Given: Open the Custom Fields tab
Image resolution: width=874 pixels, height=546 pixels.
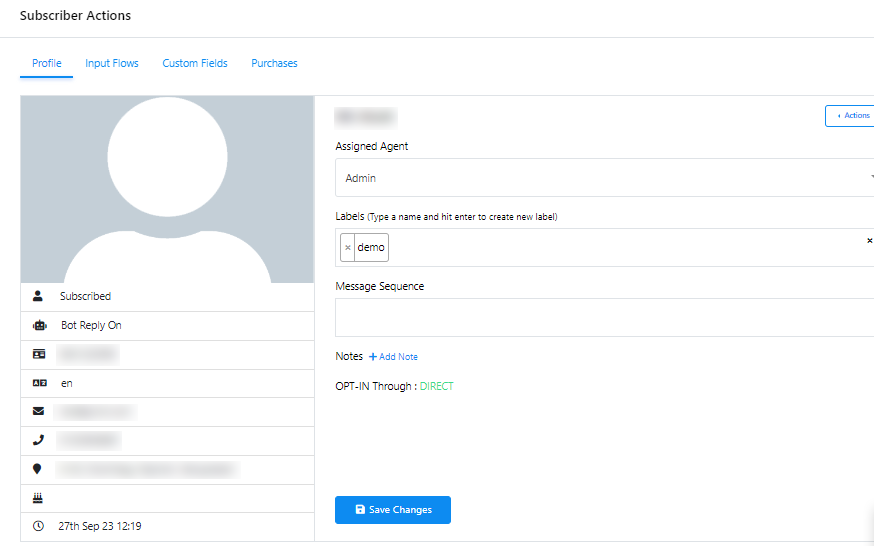Looking at the screenshot, I should 195,63.
